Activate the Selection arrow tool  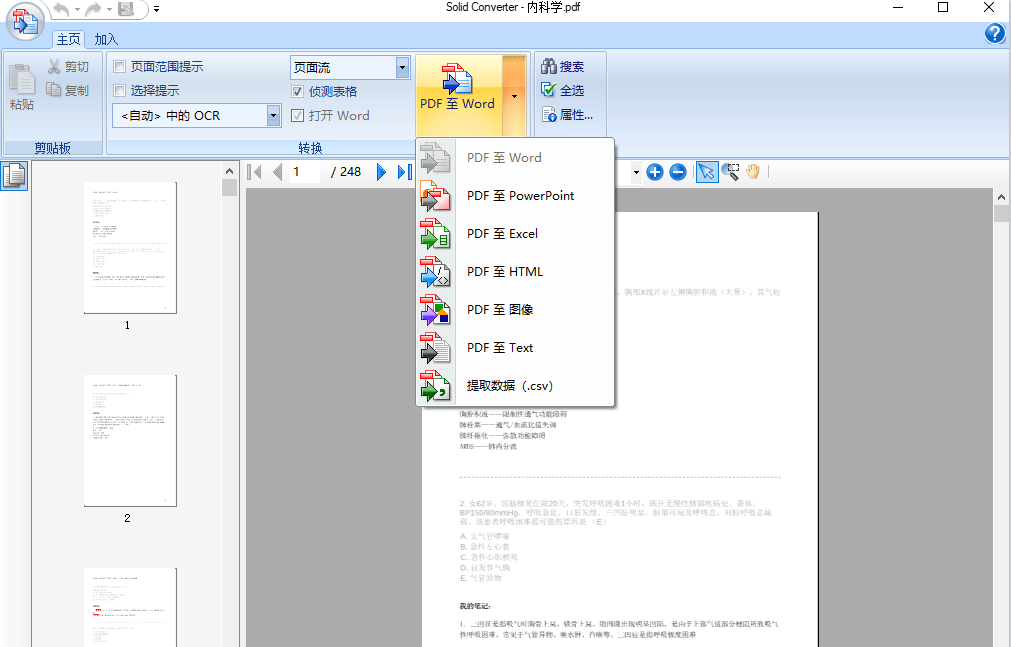pyautogui.click(x=707, y=172)
